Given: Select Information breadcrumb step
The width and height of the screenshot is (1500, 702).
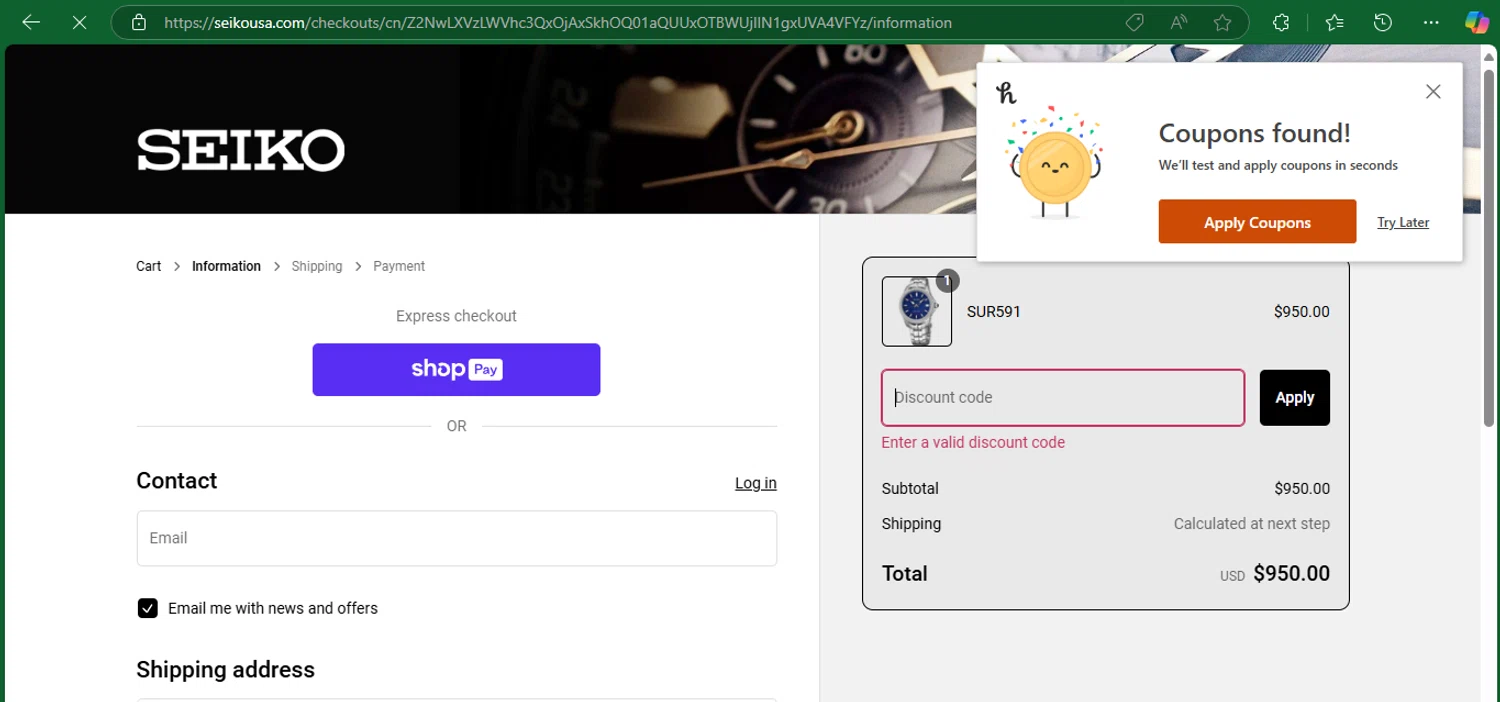Looking at the screenshot, I should 226,266.
